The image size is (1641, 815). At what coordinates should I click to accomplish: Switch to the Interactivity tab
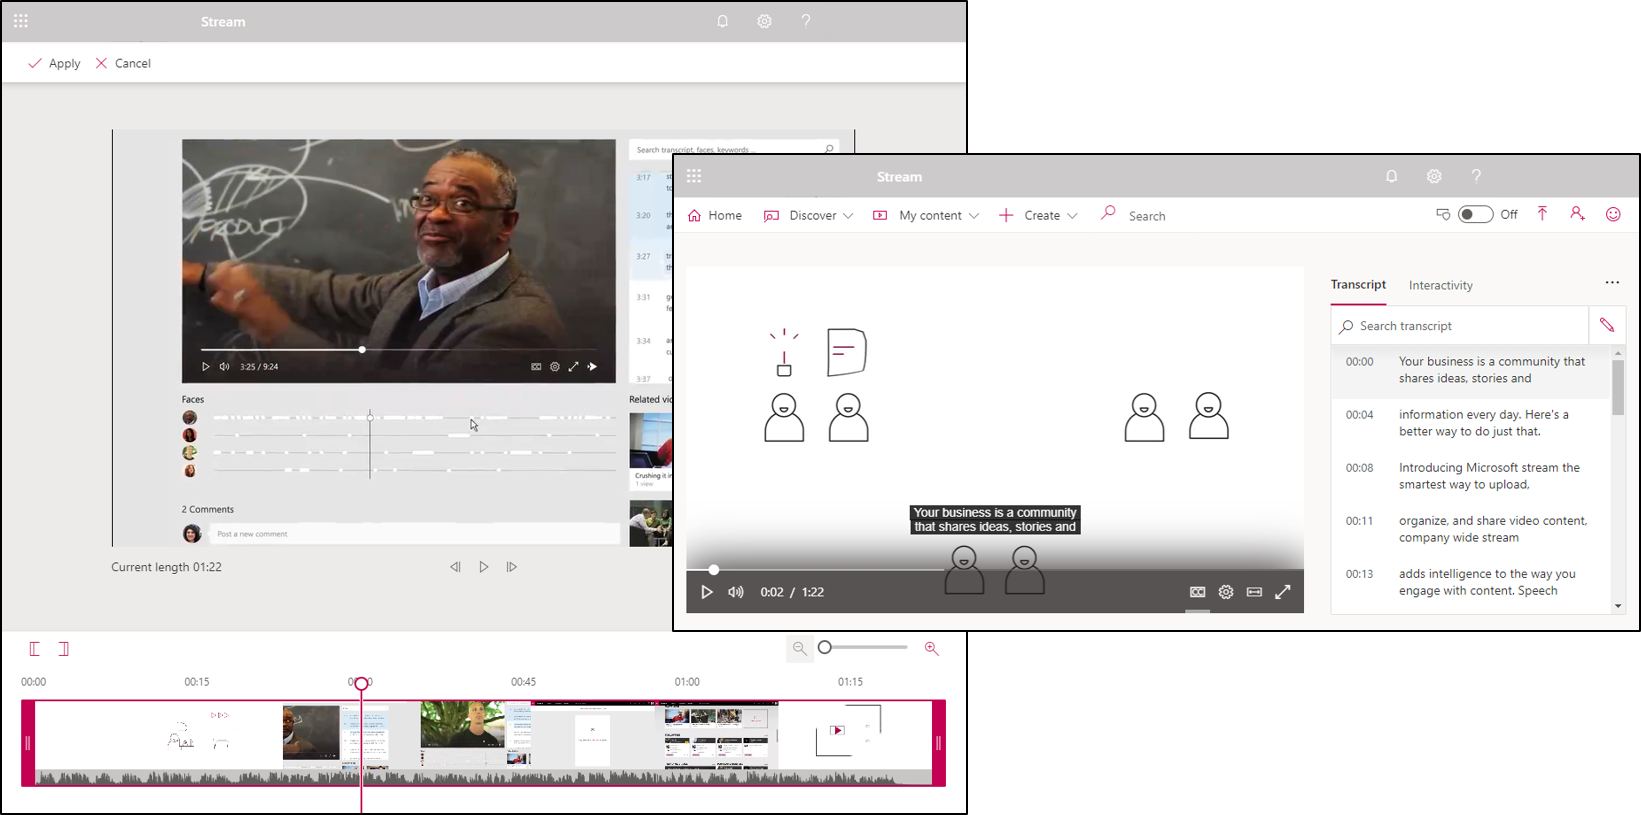pyautogui.click(x=1441, y=285)
